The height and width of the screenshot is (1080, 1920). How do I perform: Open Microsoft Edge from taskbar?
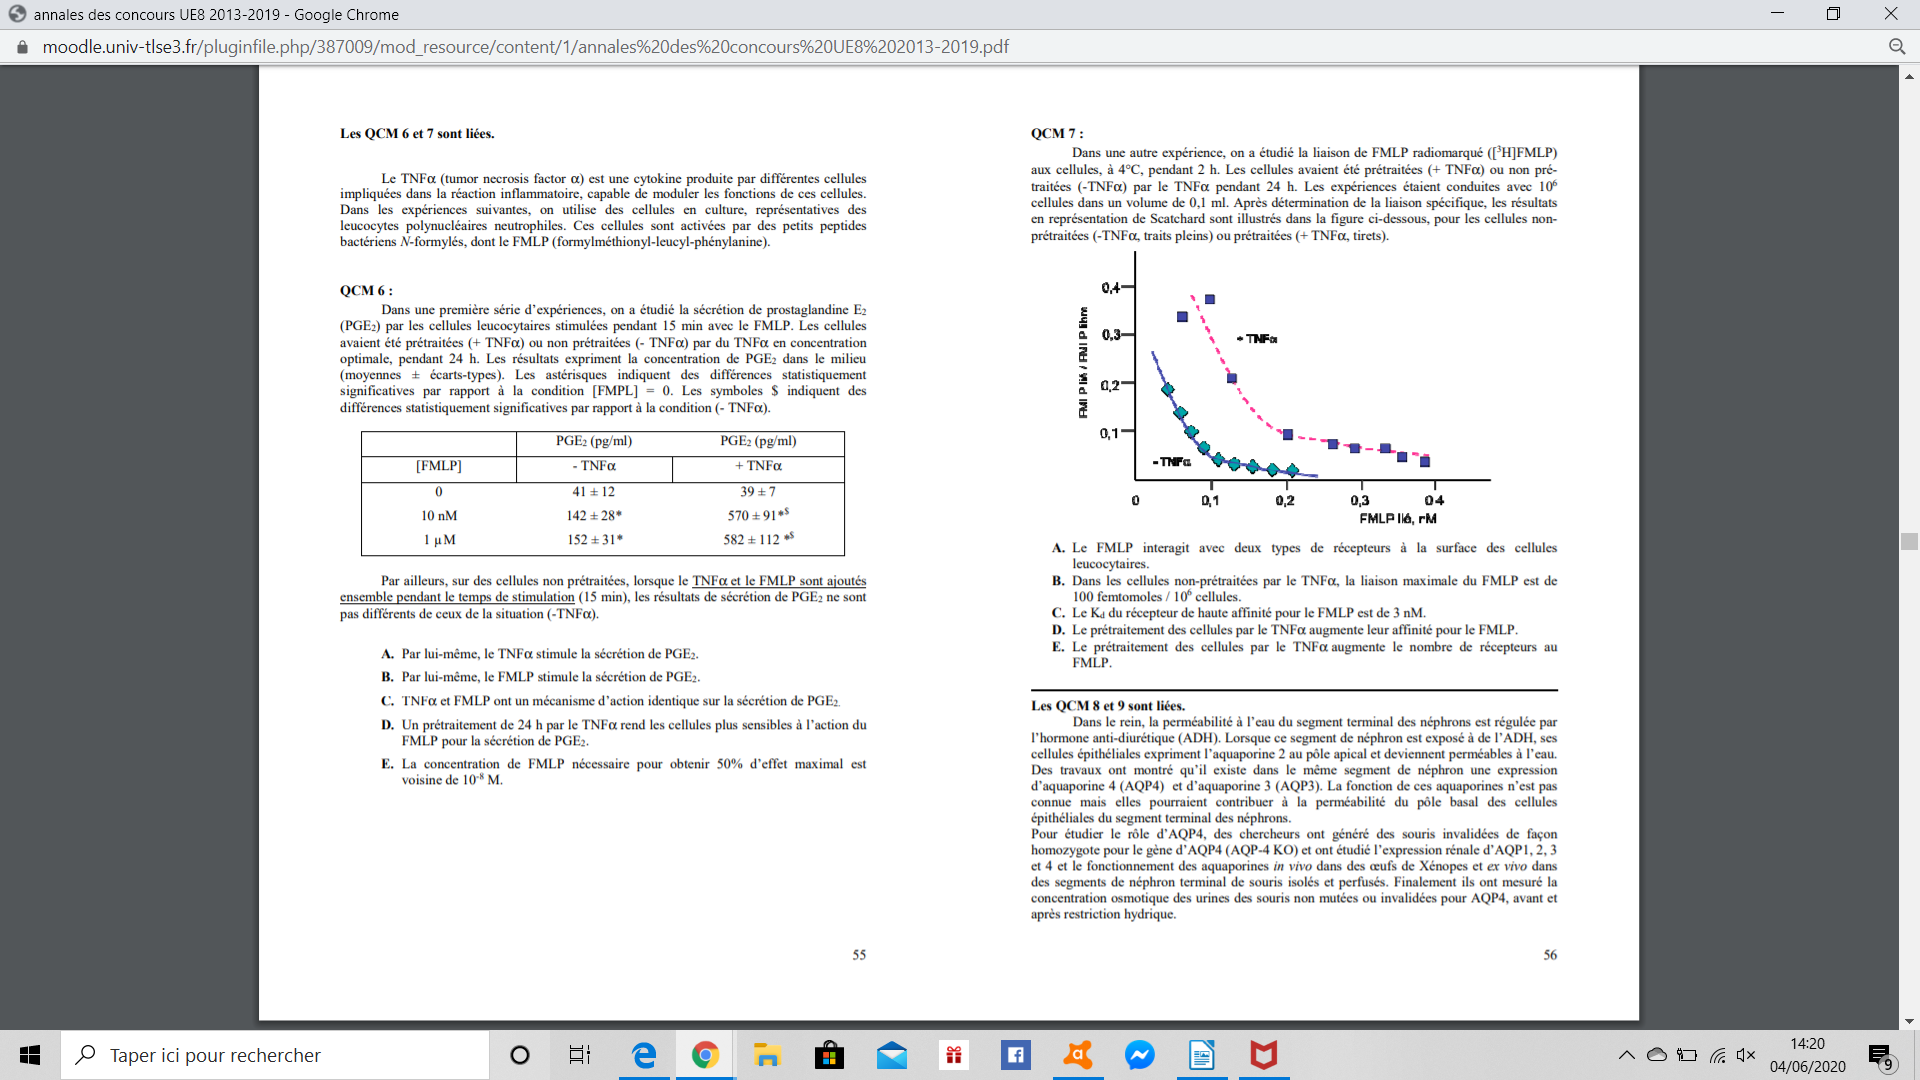click(x=644, y=1055)
